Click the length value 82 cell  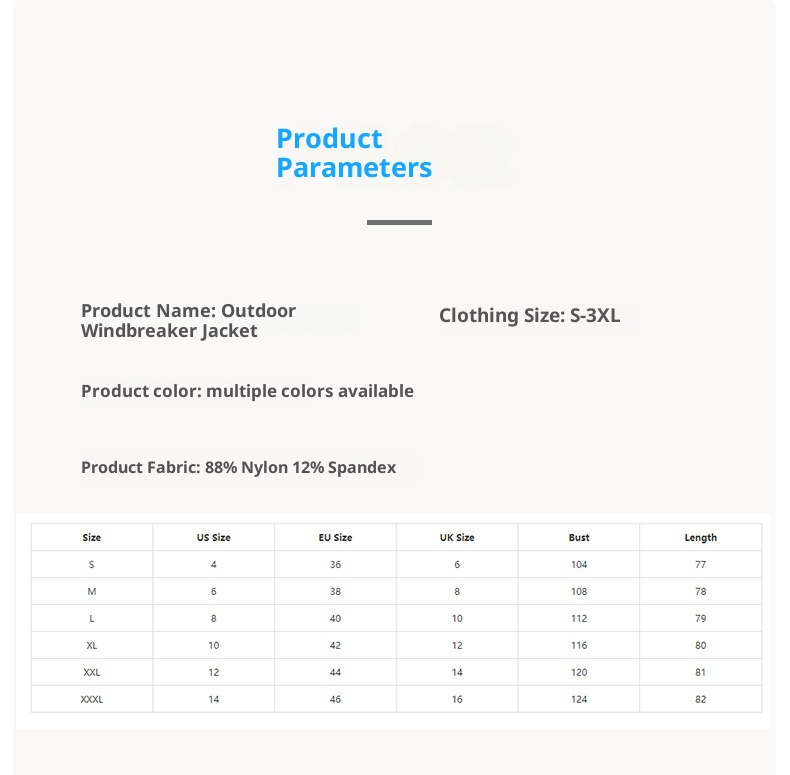pyautogui.click(x=700, y=699)
